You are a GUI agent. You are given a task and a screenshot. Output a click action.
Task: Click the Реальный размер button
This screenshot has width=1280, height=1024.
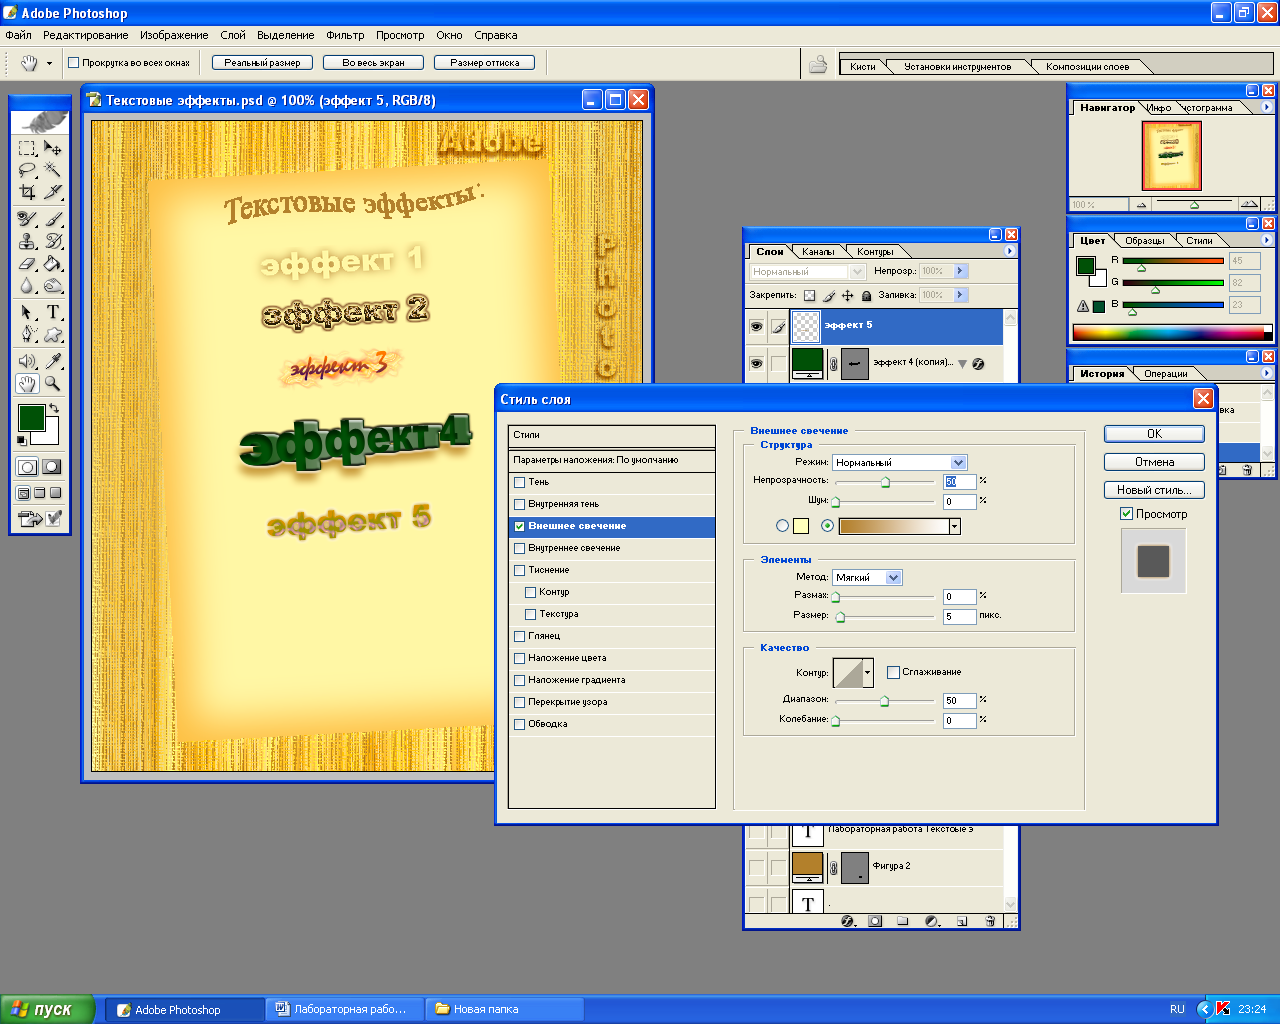tap(262, 63)
